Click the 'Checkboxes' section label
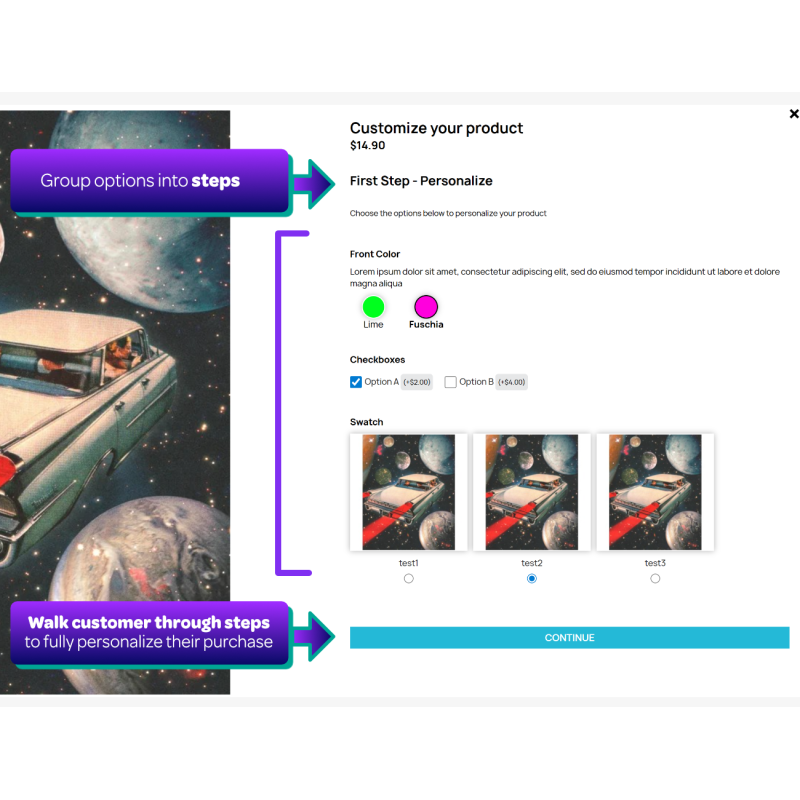Screen dimensions: 800x800 [x=378, y=360]
